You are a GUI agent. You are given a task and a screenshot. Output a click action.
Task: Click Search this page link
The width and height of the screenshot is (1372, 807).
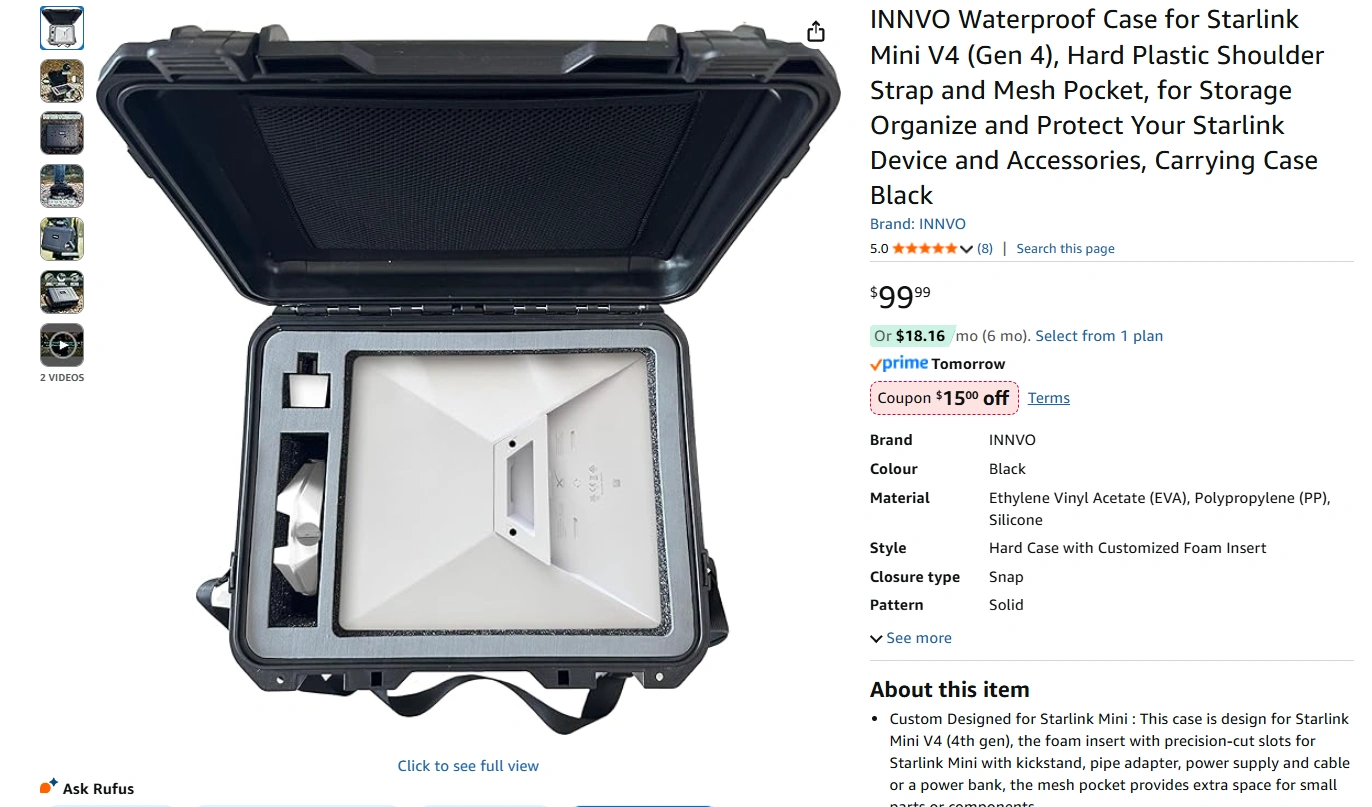(x=1065, y=249)
